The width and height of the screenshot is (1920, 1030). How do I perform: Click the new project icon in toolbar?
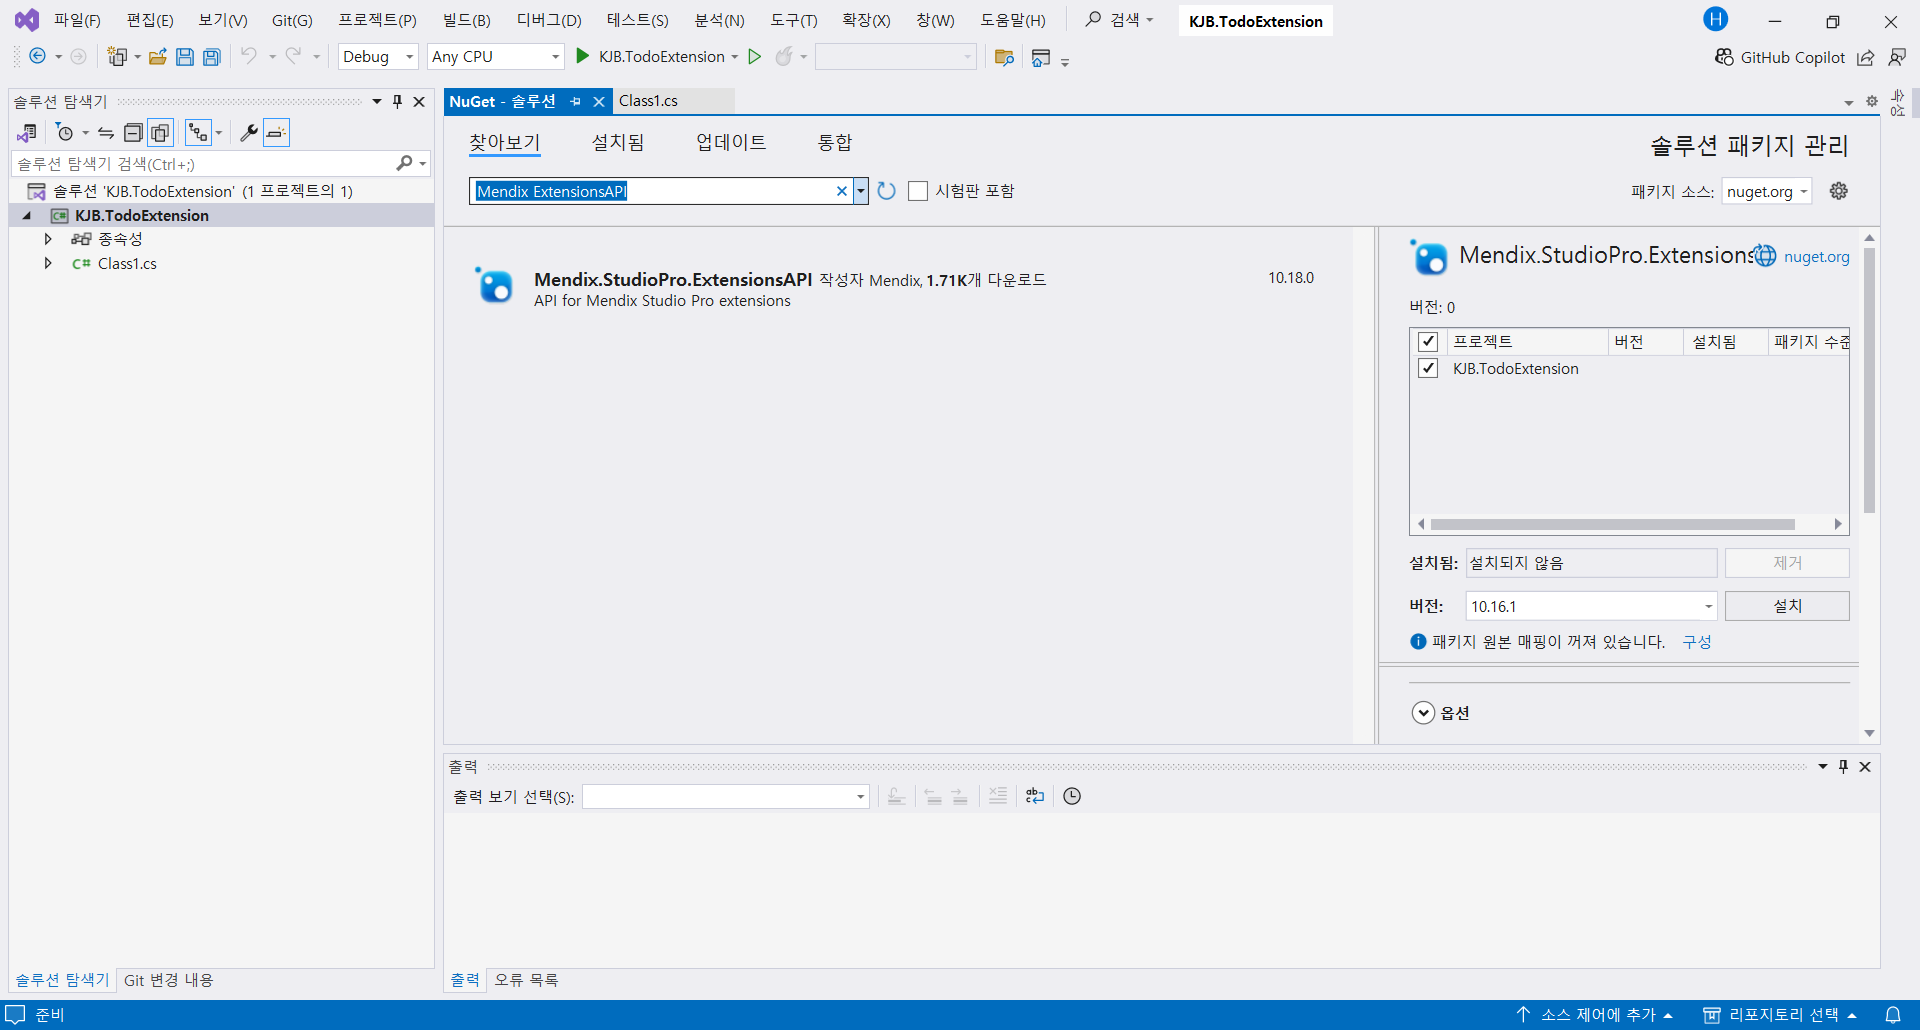(117, 56)
